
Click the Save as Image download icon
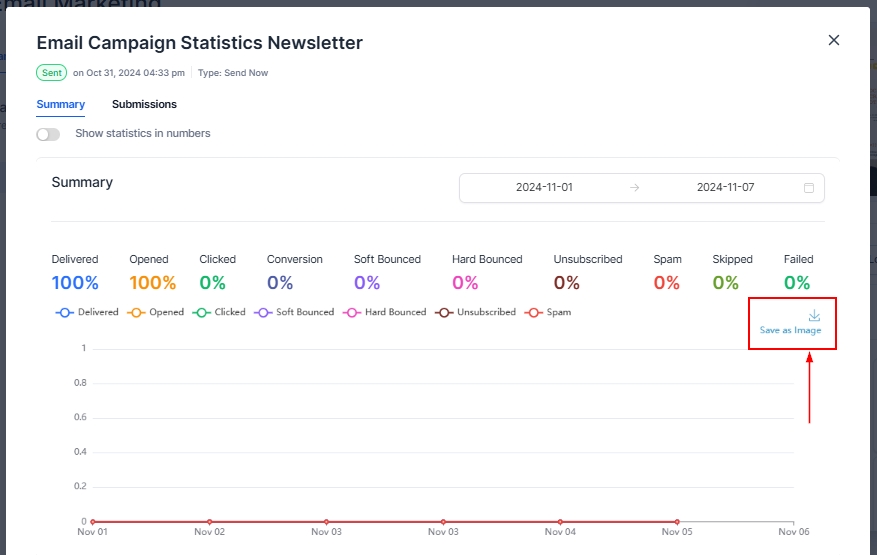(x=814, y=315)
